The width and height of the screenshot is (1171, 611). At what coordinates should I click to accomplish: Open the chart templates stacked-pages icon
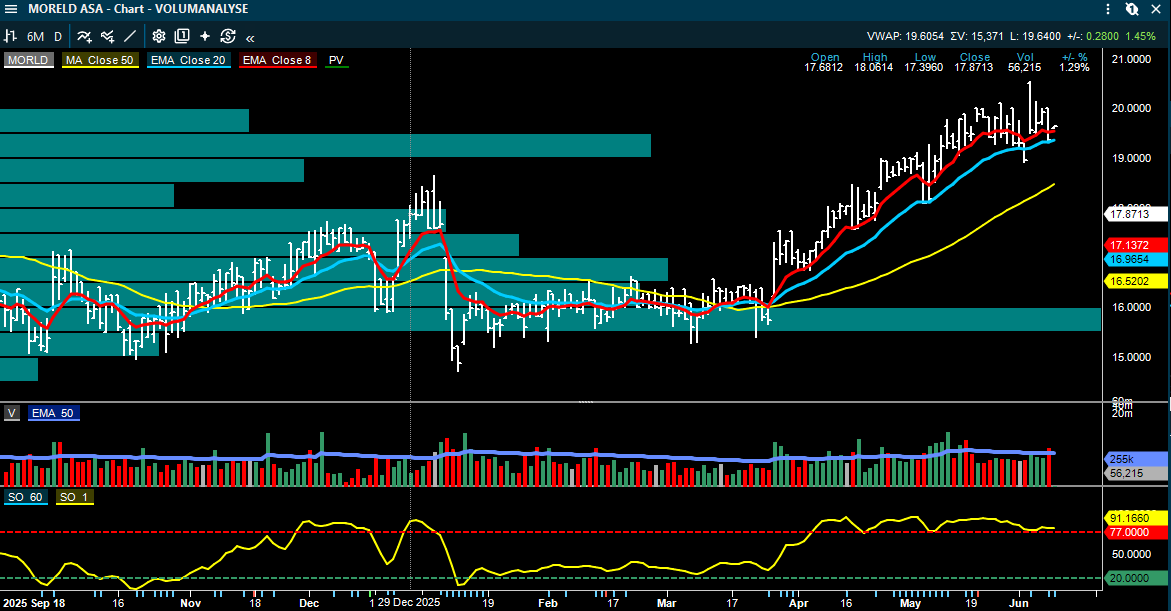[181, 36]
